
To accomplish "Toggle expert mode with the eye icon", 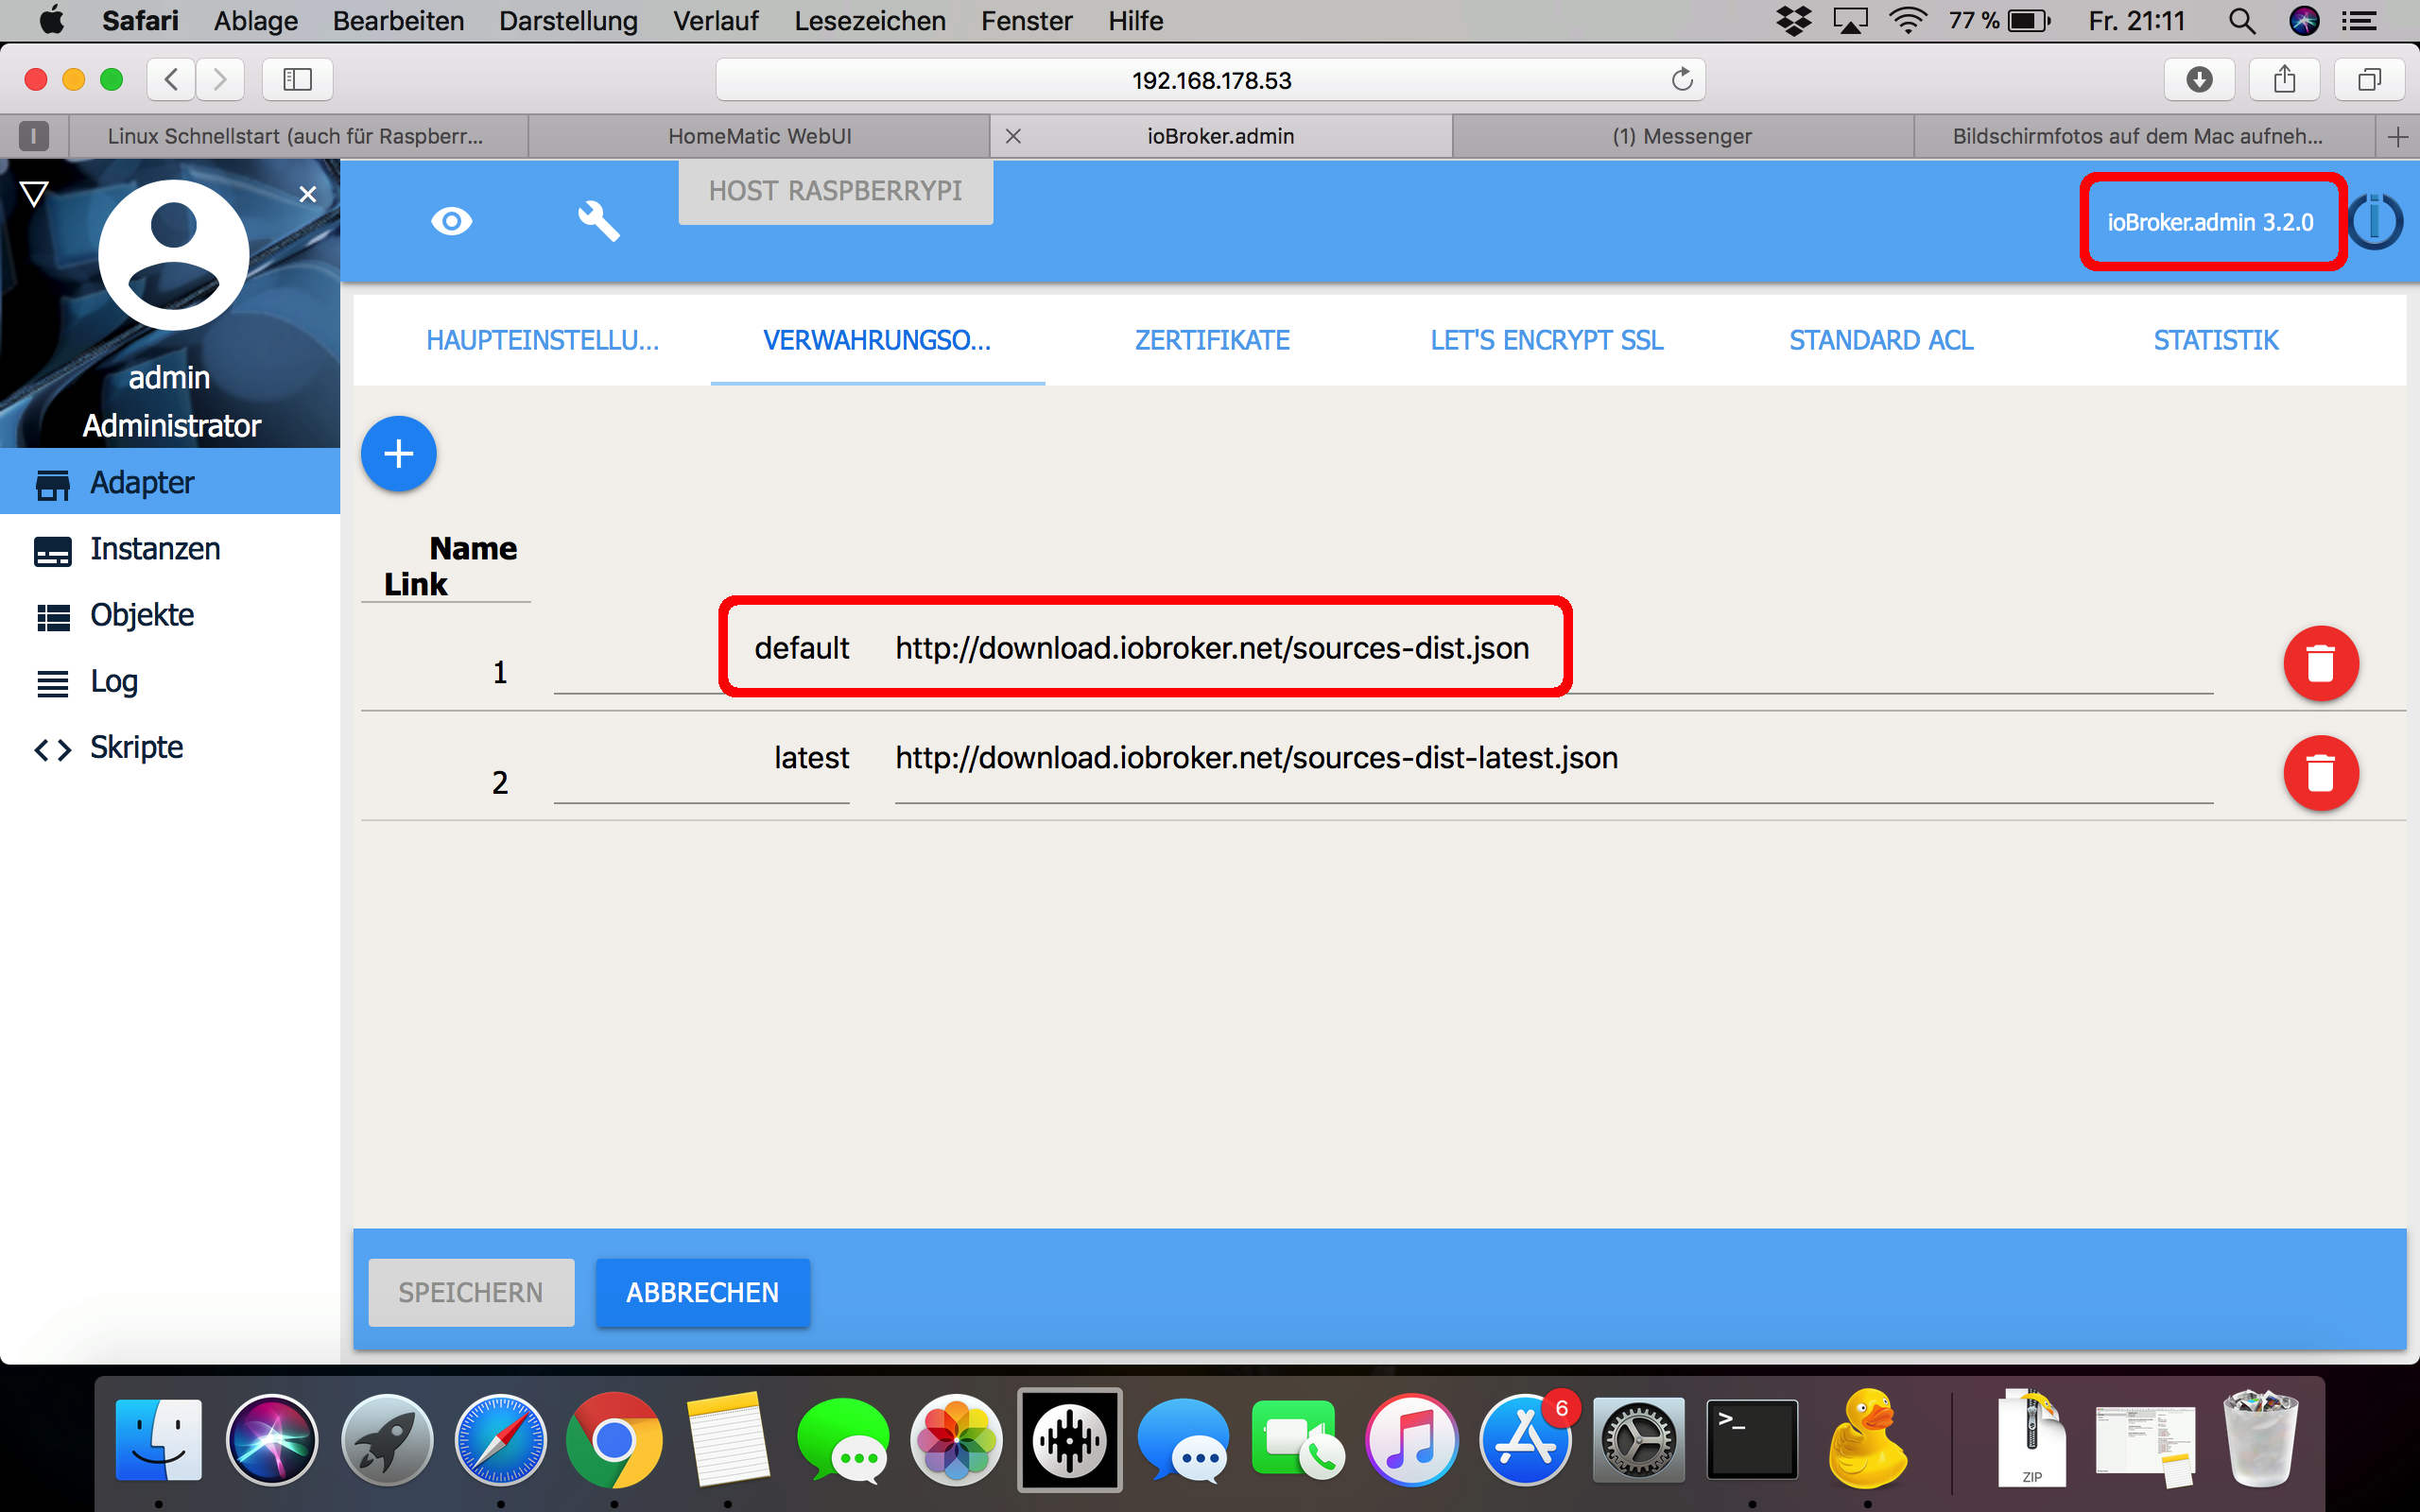I will pyautogui.click(x=452, y=221).
